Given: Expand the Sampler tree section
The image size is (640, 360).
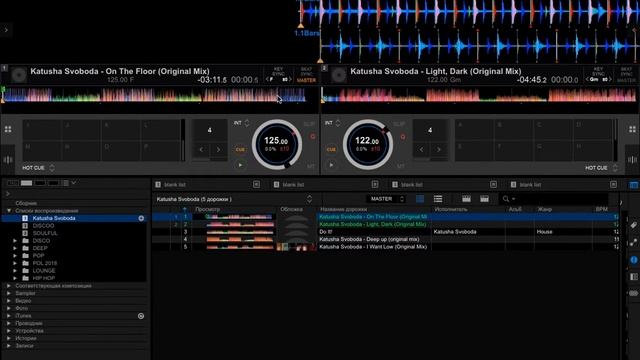Looking at the screenshot, I should 9,293.
